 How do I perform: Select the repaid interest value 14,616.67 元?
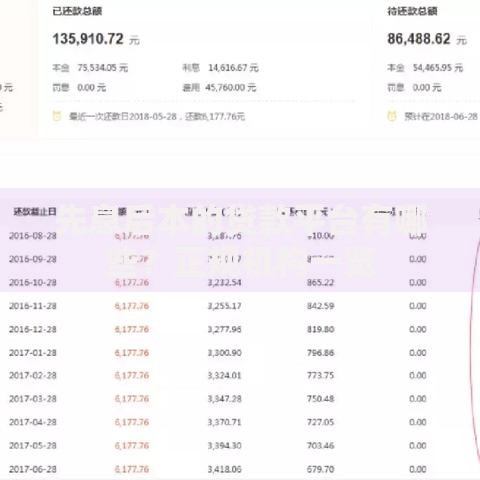coord(233,68)
